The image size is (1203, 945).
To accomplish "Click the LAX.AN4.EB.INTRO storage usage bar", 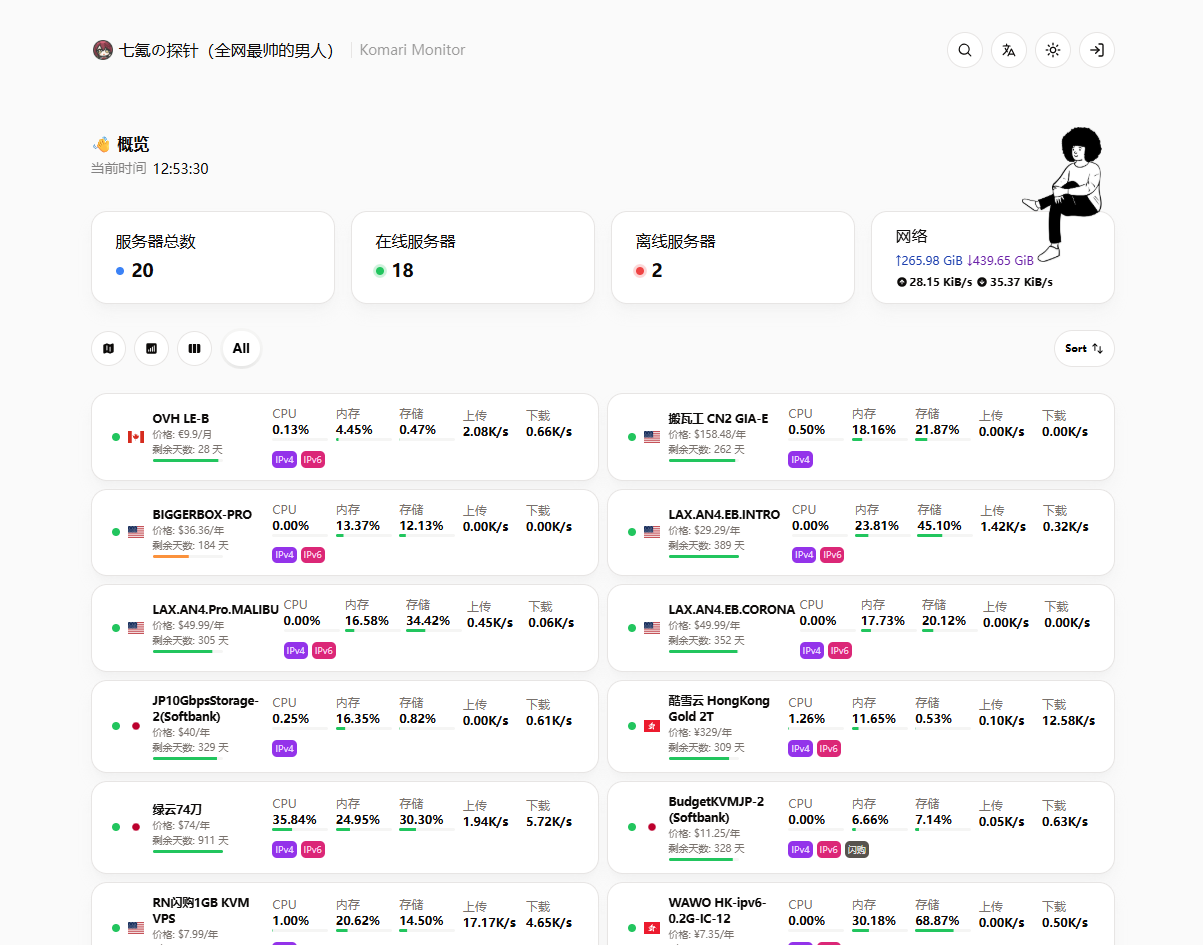I will tap(943, 536).
